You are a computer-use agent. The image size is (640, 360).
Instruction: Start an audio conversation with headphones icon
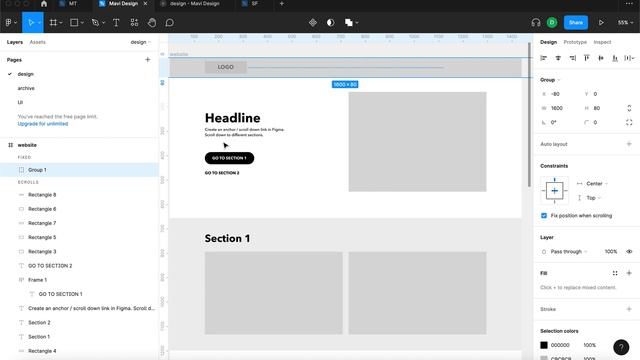(x=536, y=22)
